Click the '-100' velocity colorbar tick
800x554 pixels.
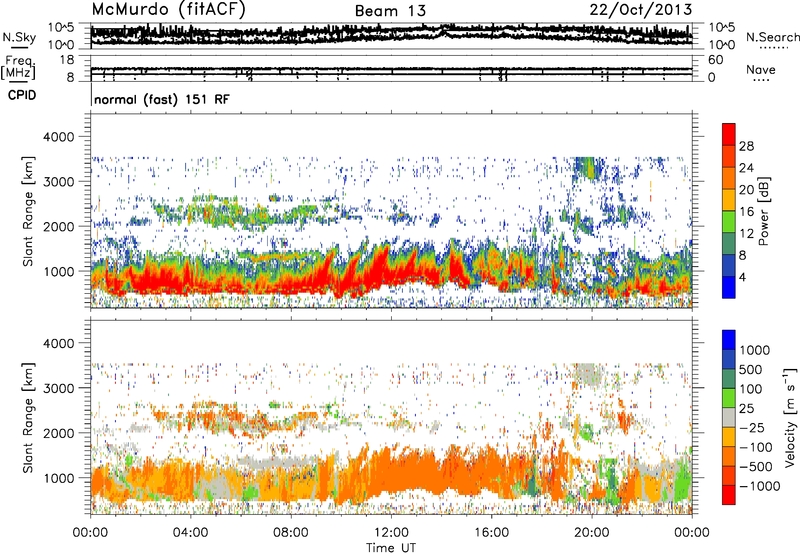756,447
